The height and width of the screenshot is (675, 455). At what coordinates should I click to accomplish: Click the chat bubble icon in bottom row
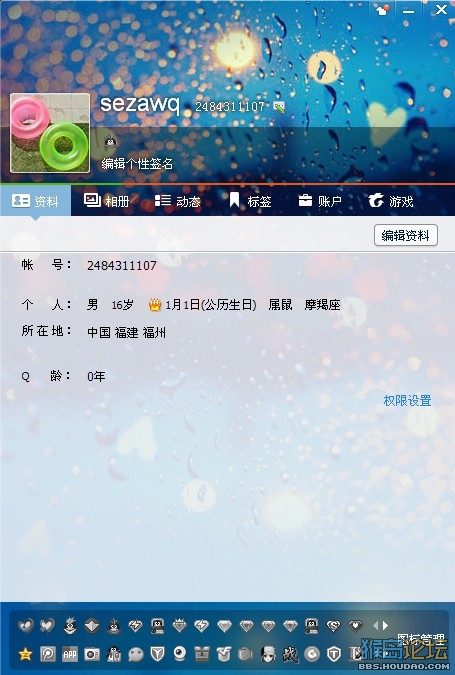[136, 655]
